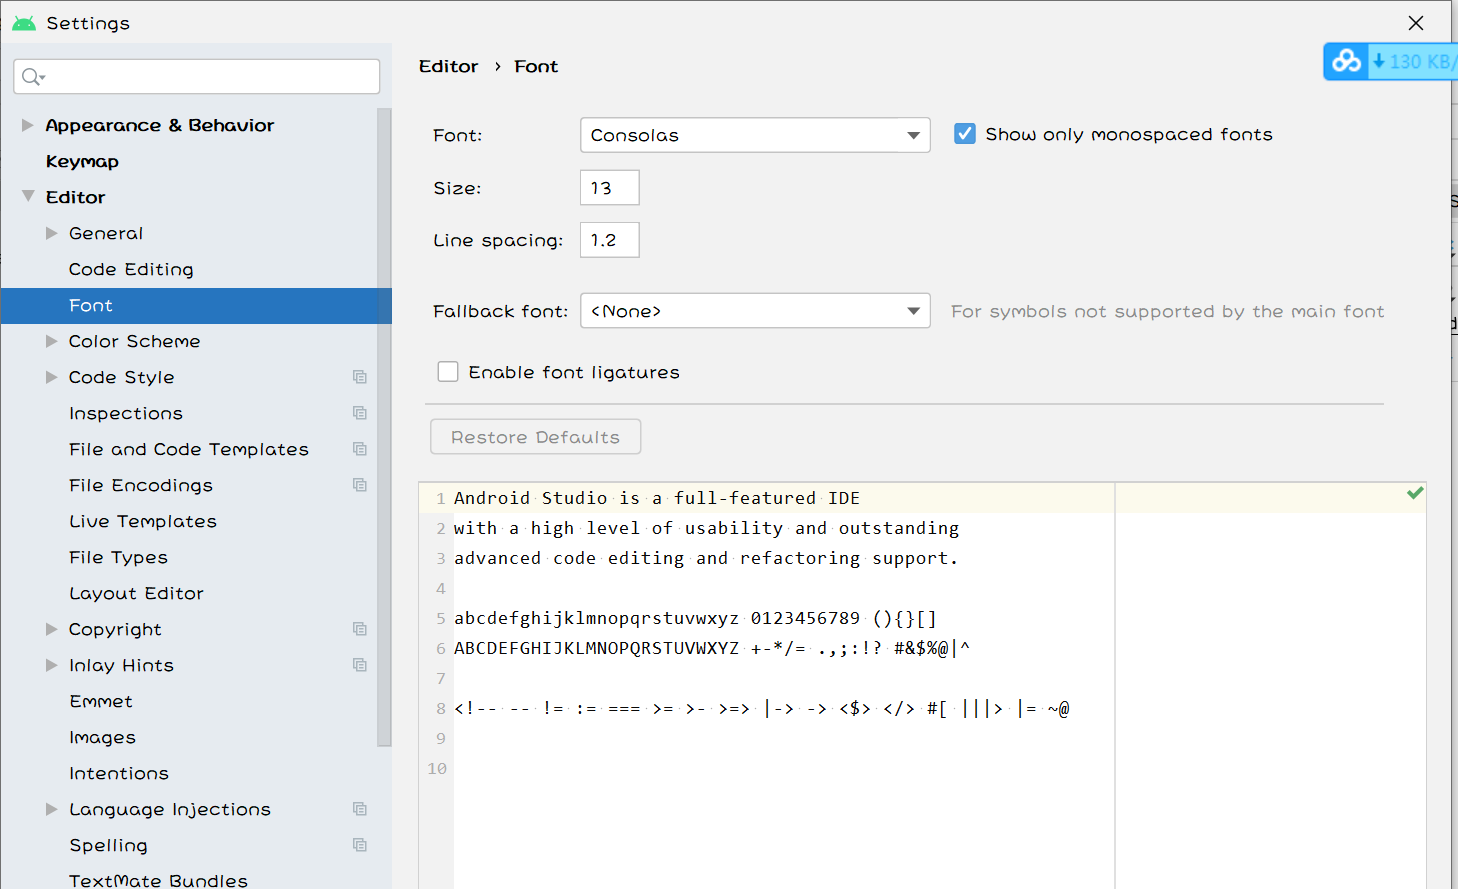The image size is (1458, 889).
Task: Expand the Code Style node
Action: tap(52, 377)
